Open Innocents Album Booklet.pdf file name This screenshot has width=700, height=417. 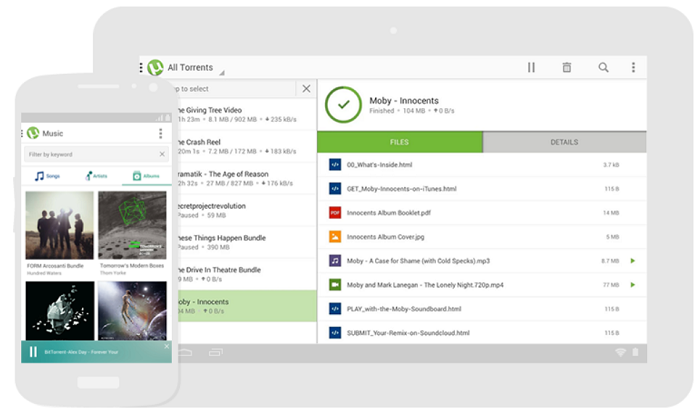(389, 213)
